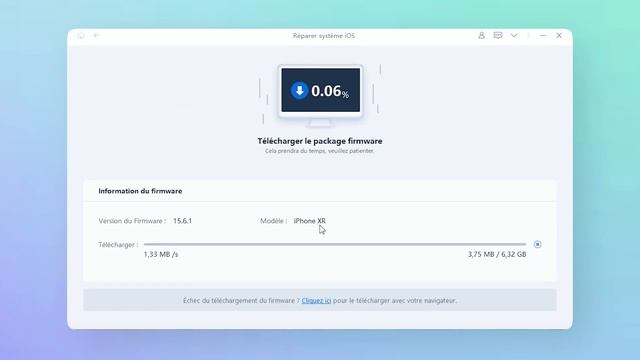The height and width of the screenshot is (360, 640).
Task: Click the 'Réparer système iOS' window title
Action: (x=324, y=36)
